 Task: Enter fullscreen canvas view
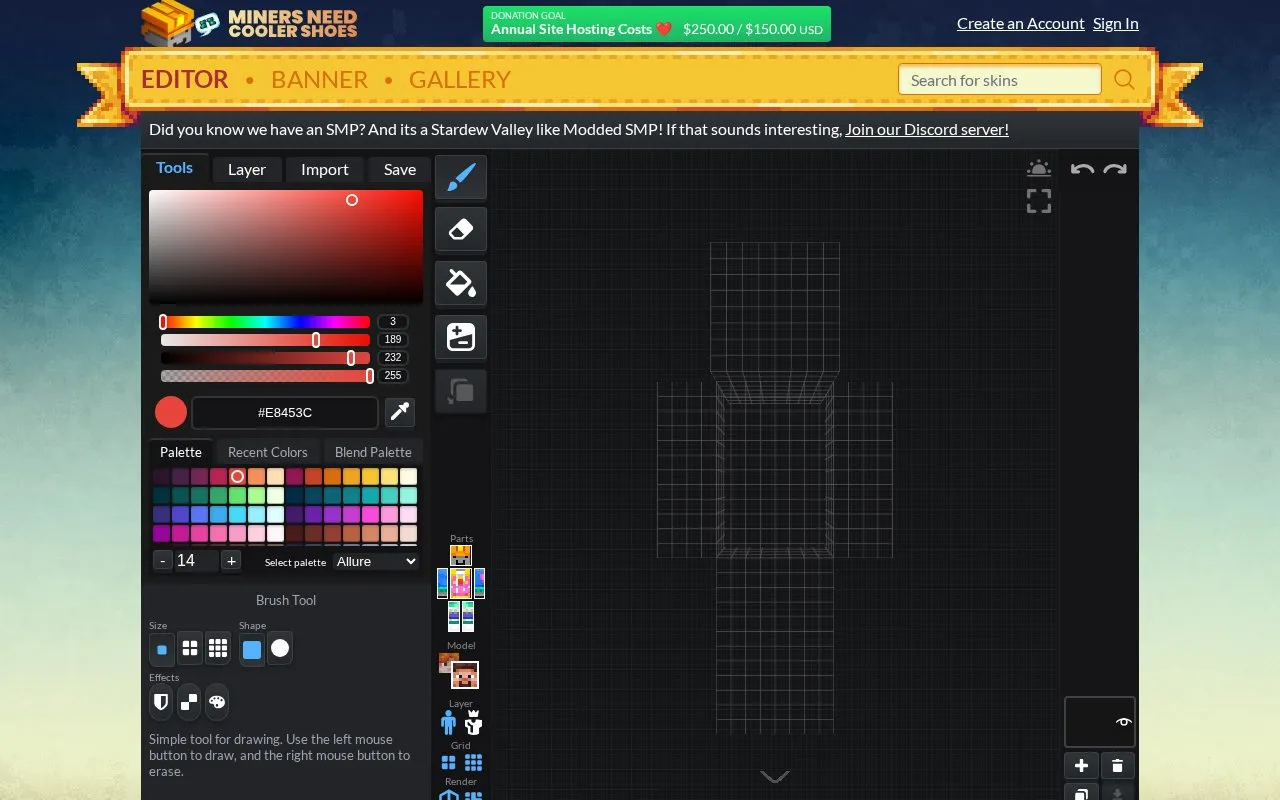(1039, 201)
